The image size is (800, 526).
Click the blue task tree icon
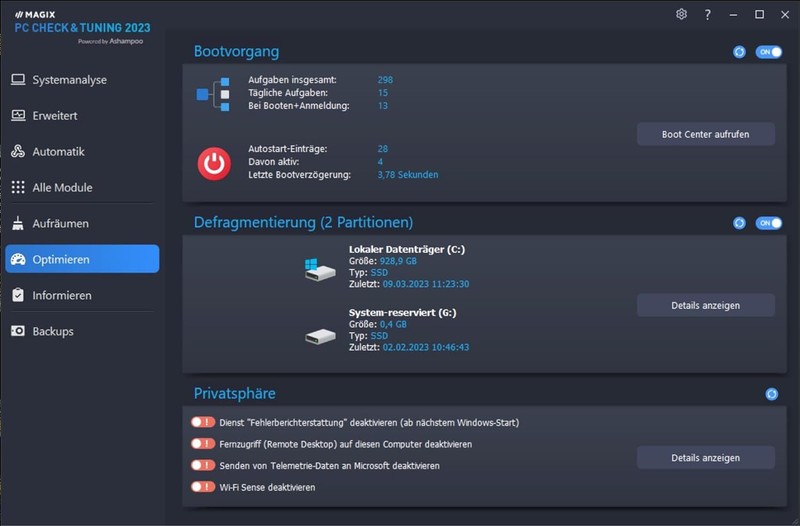[213, 94]
